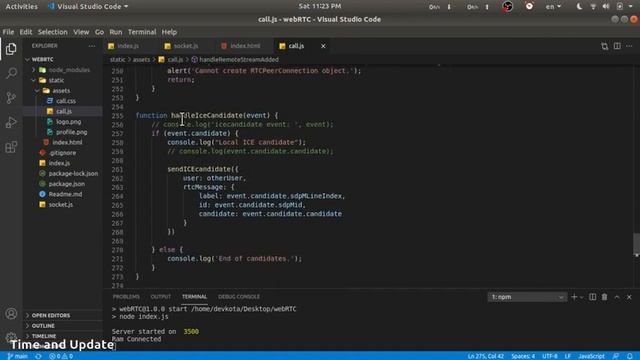Change the Spaces: 4 indentation setting

pos(523,356)
